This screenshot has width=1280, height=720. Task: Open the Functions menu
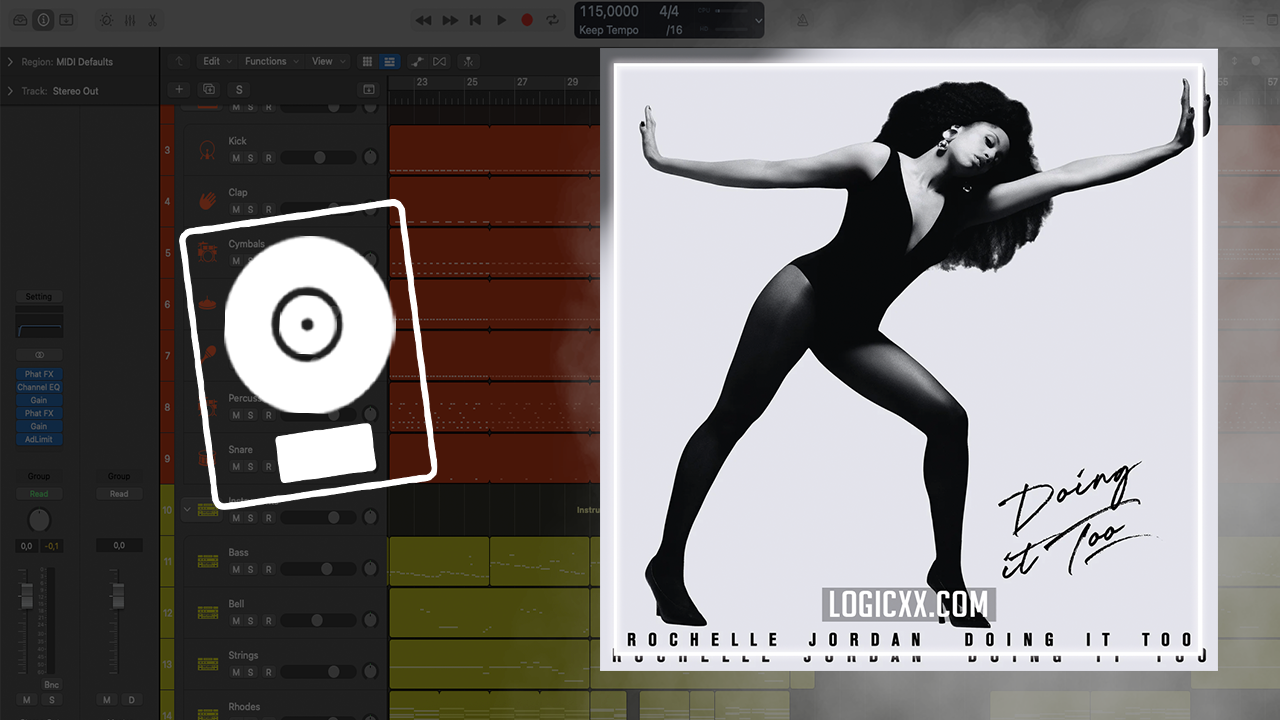tap(270, 61)
